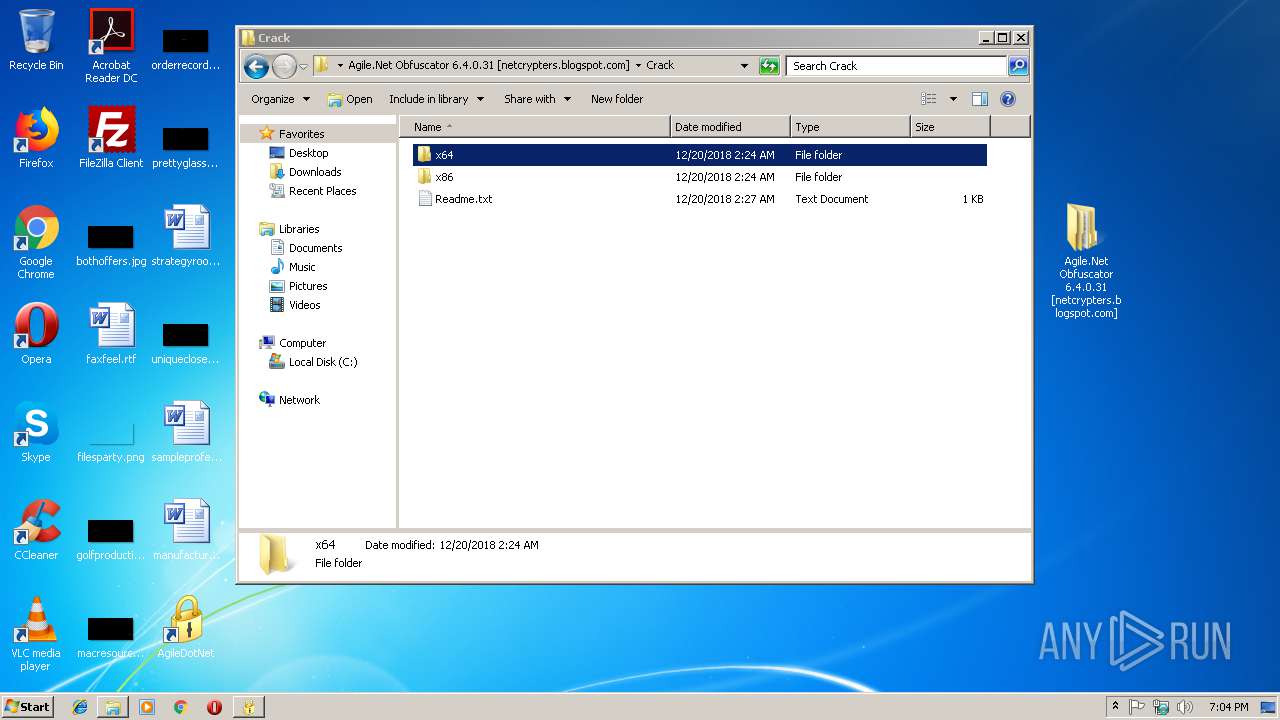Image resolution: width=1280 pixels, height=720 pixels.
Task: Click the volume tray icon
Action: (x=1185, y=707)
